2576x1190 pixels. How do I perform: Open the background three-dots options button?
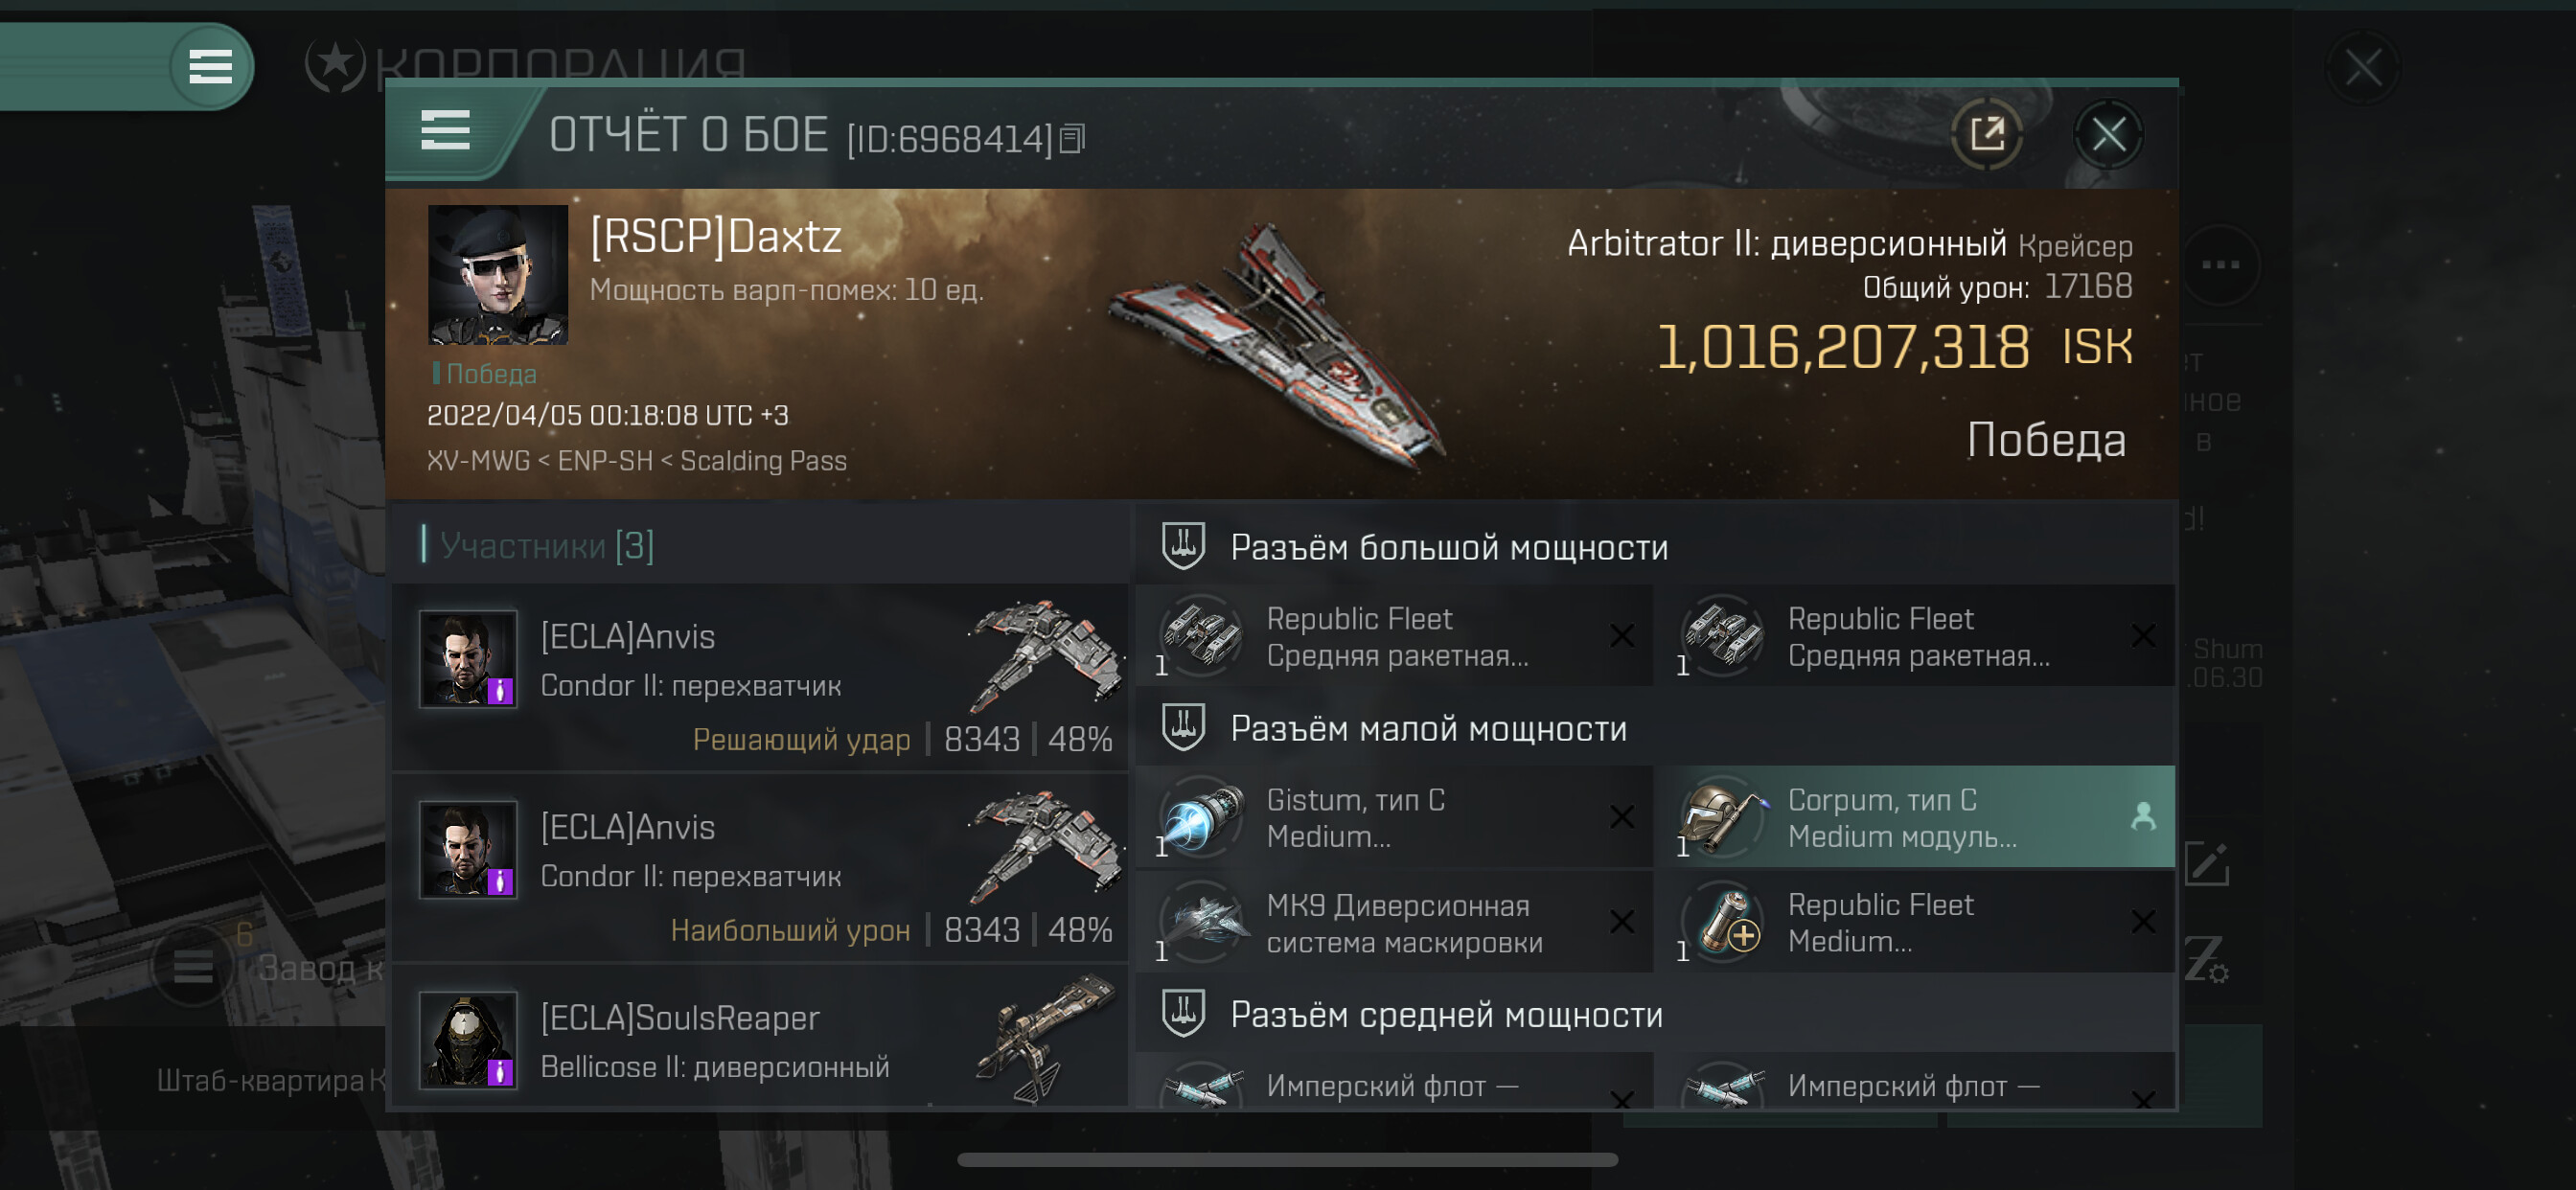2220,265
